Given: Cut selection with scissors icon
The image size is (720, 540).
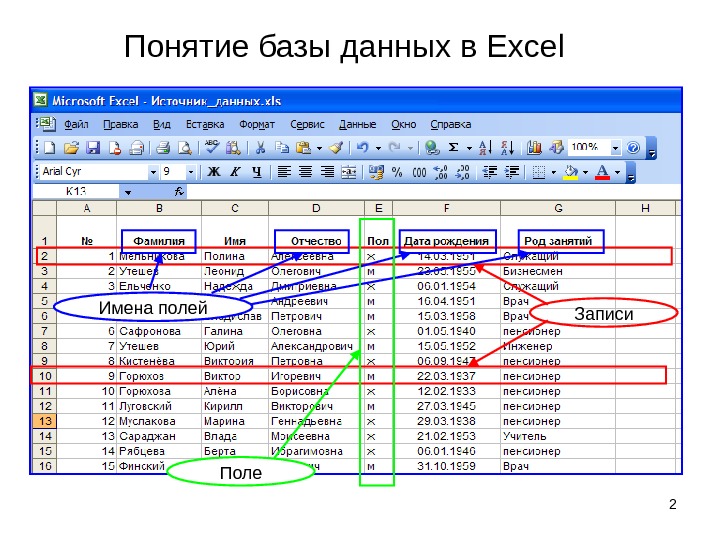Looking at the screenshot, I should tap(260, 148).
